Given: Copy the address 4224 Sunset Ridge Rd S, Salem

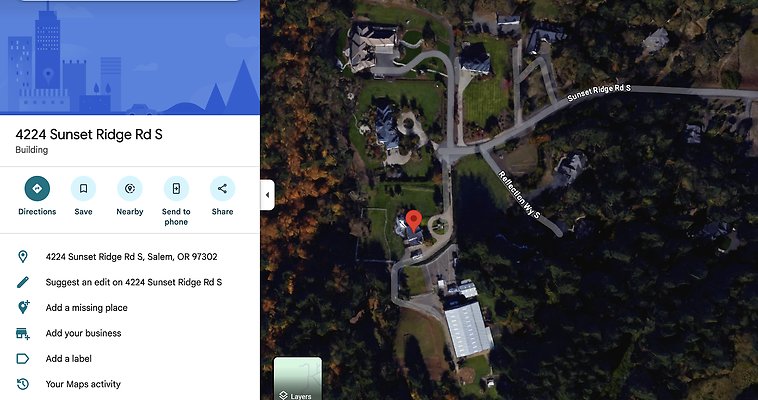Looking at the screenshot, I should [131, 256].
